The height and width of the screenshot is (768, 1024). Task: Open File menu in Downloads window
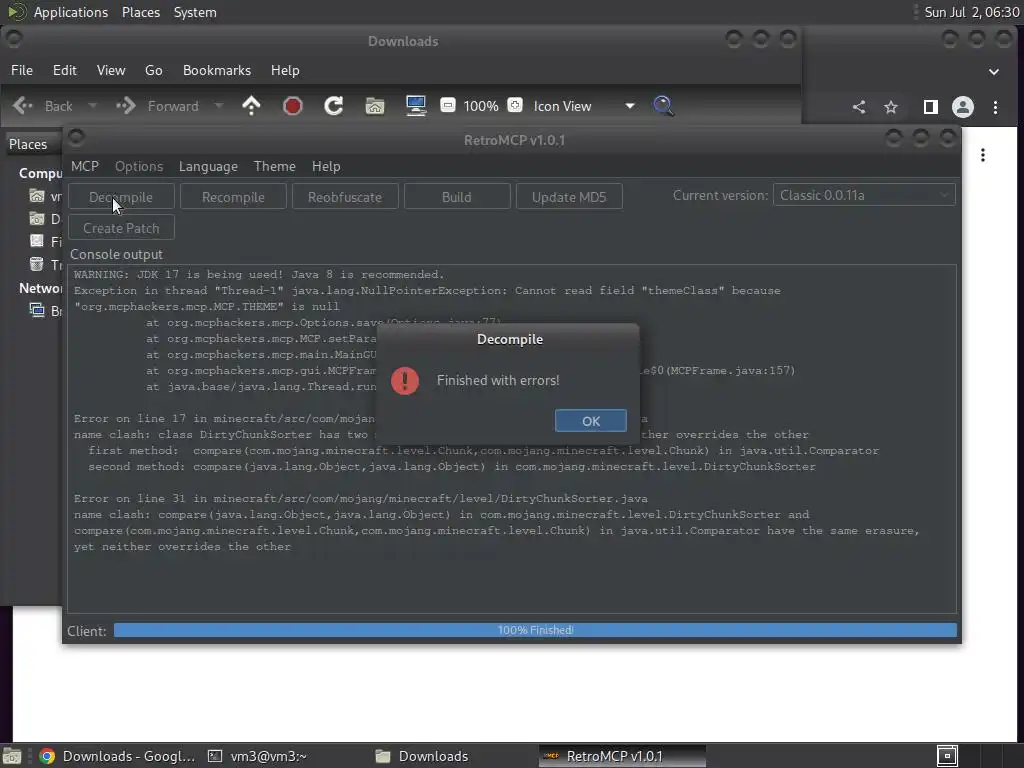pyautogui.click(x=22, y=70)
